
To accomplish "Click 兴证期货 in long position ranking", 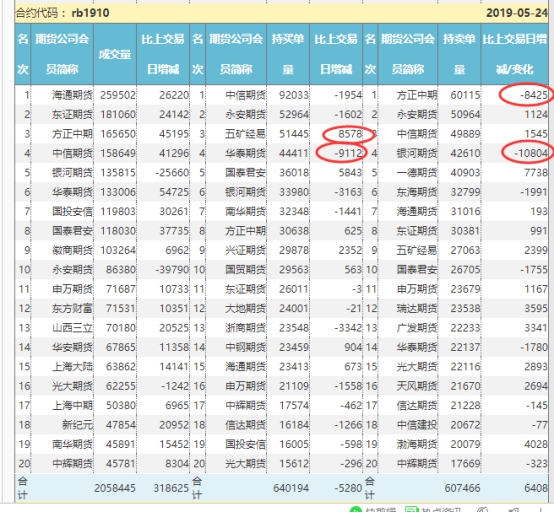I will point(246,250).
